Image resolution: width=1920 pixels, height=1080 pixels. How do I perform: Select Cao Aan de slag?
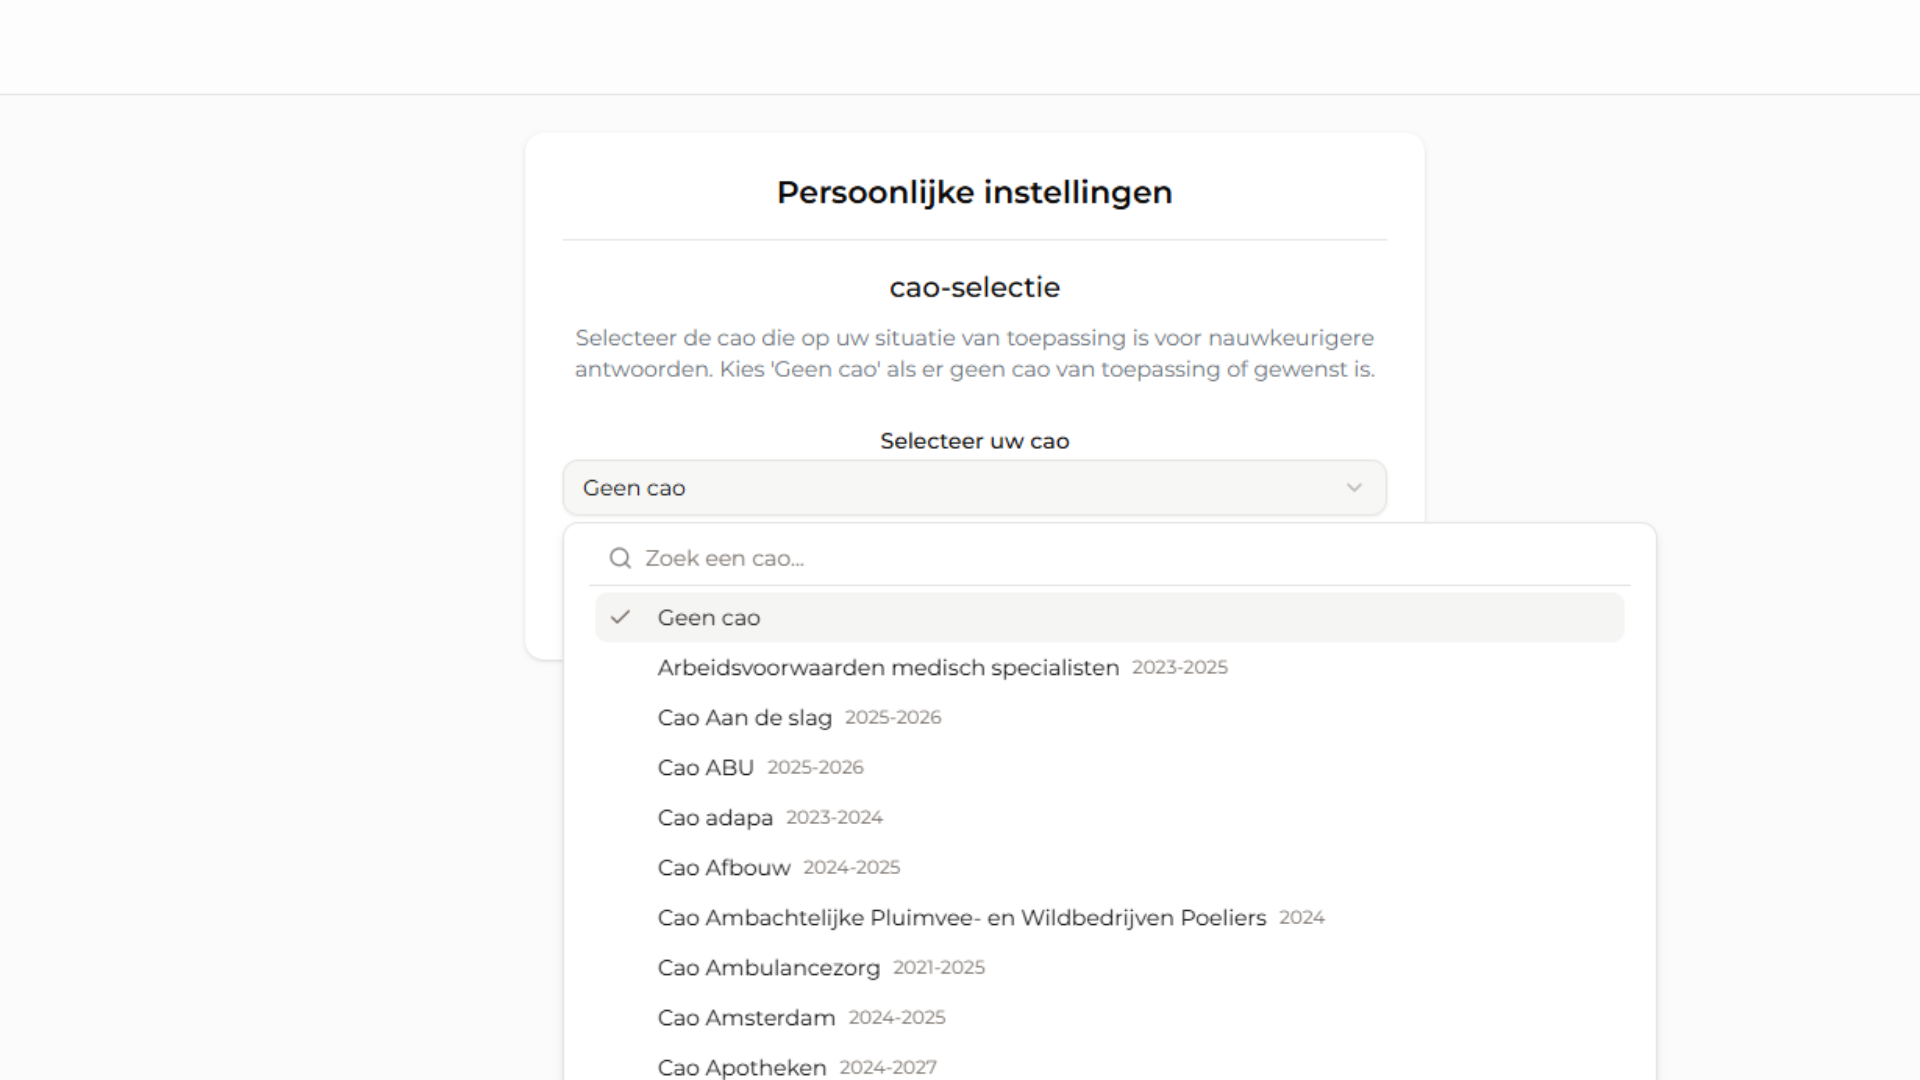(1110, 717)
